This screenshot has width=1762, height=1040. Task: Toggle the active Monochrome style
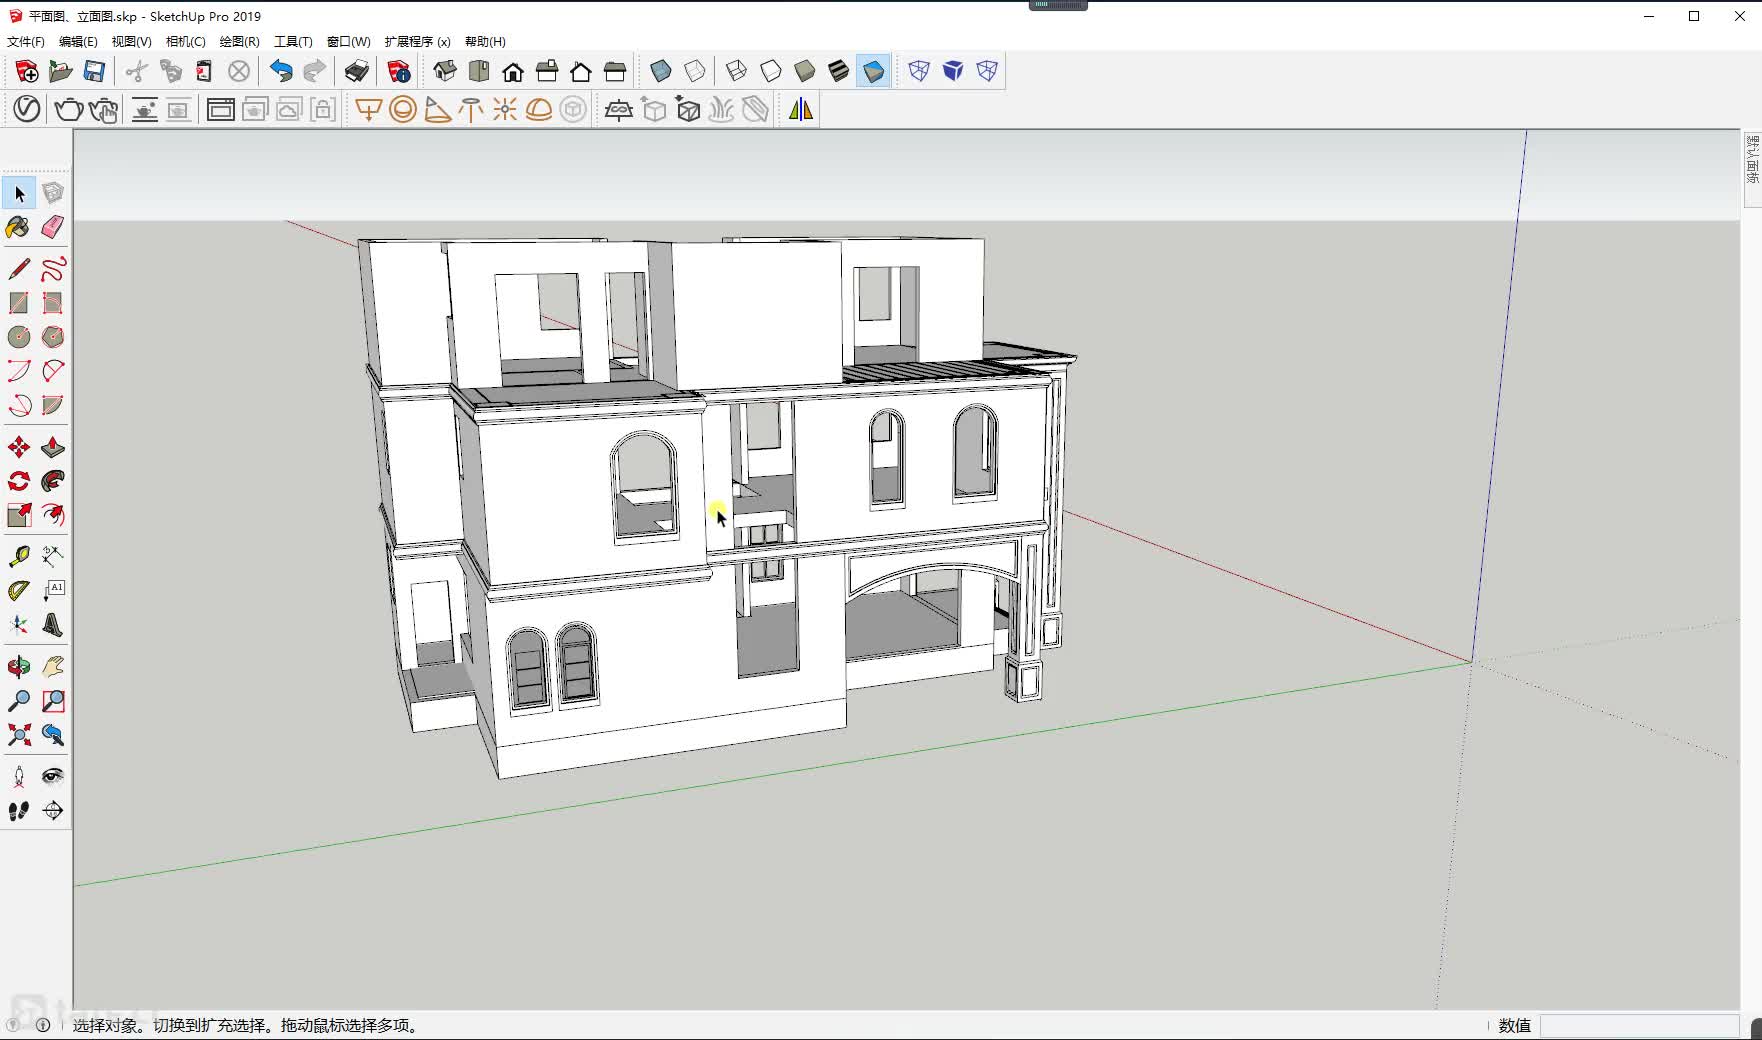pos(873,71)
